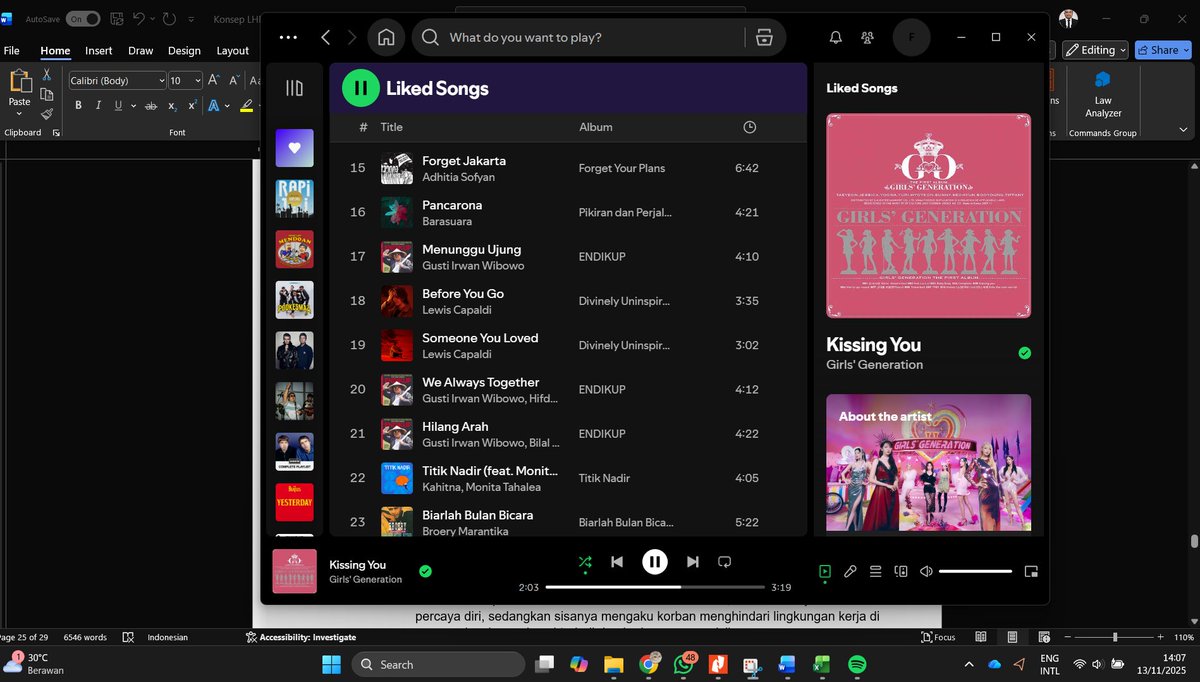Image resolution: width=1200 pixels, height=682 pixels.
Task: Open the Spotify miniplayer
Action: click(x=1031, y=572)
